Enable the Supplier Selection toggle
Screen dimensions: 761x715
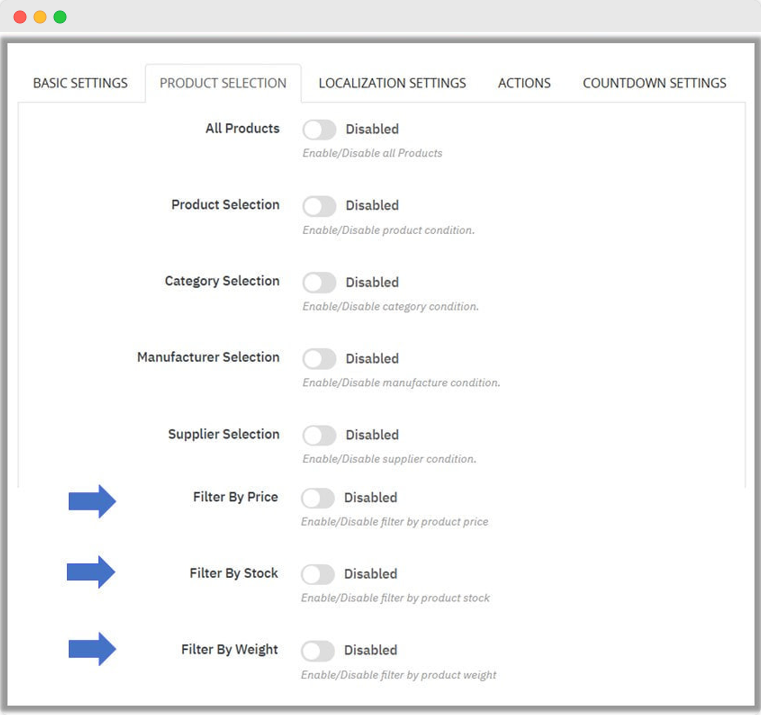[319, 435]
